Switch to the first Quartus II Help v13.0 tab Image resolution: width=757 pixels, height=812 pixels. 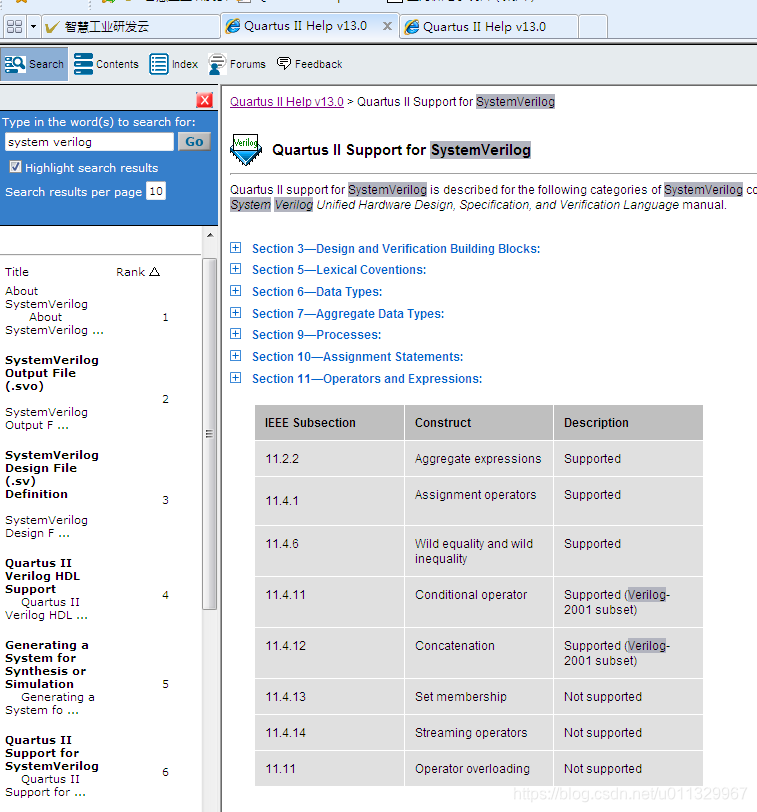click(x=309, y=26)
